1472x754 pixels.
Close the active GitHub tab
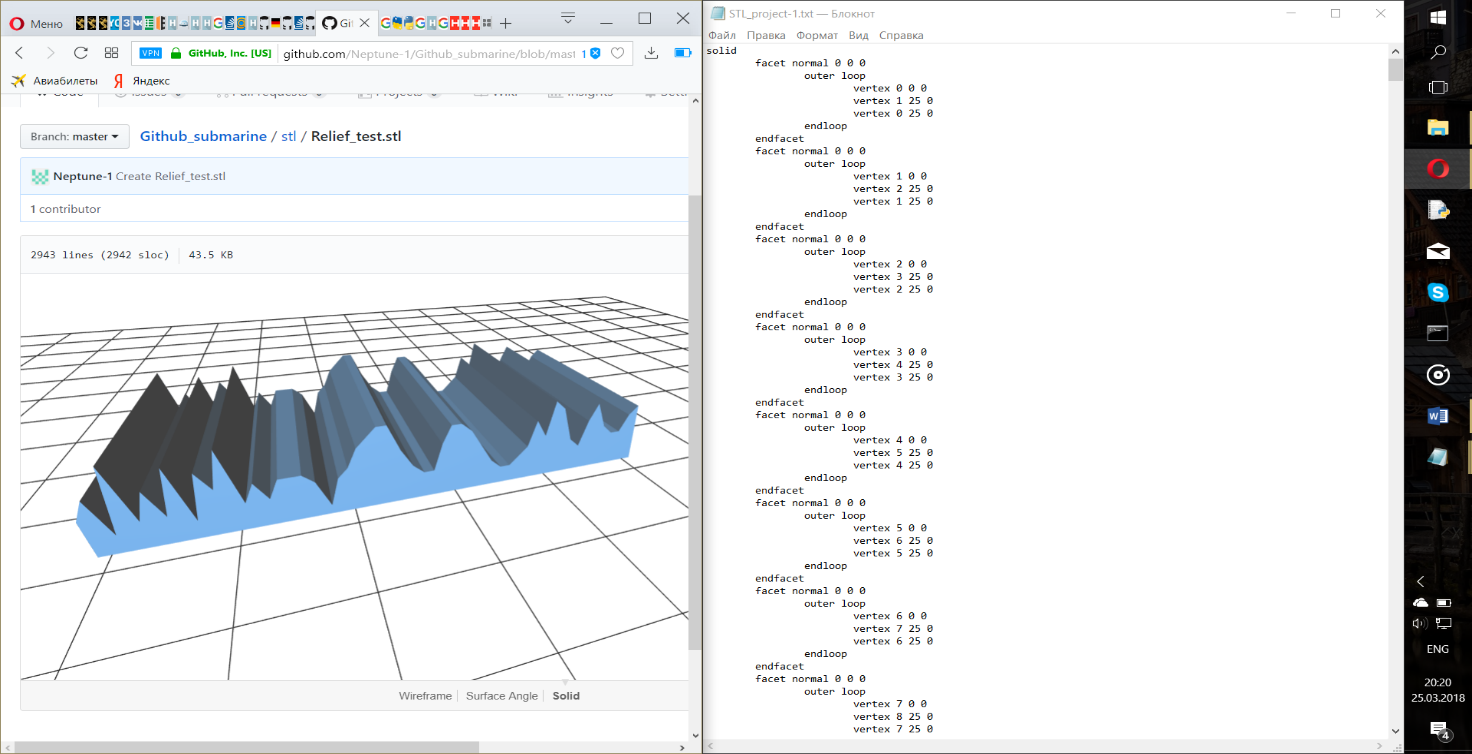(x=364, y=23)
